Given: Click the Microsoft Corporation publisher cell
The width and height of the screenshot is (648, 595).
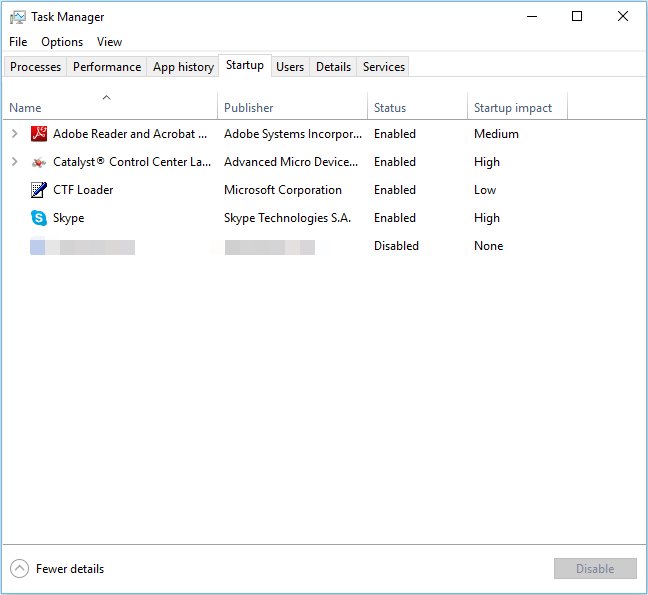Looking at the screenshot, I should [283, 190].
